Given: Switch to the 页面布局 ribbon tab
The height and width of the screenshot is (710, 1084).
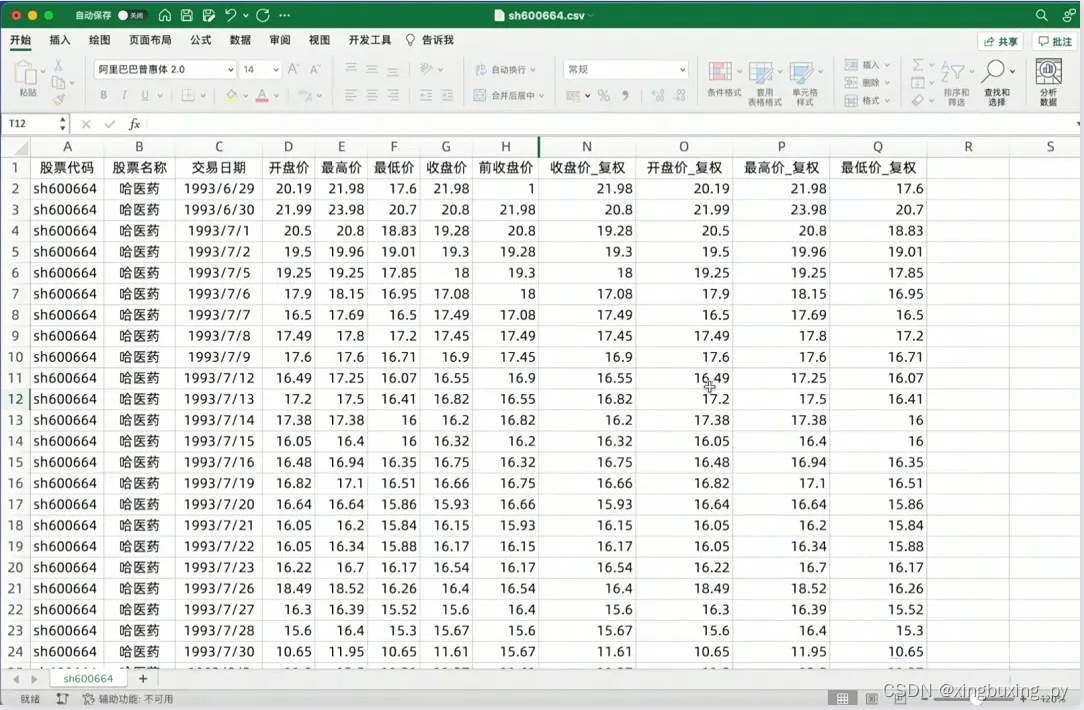Looking at the screenshot, I should click(150, 40).
